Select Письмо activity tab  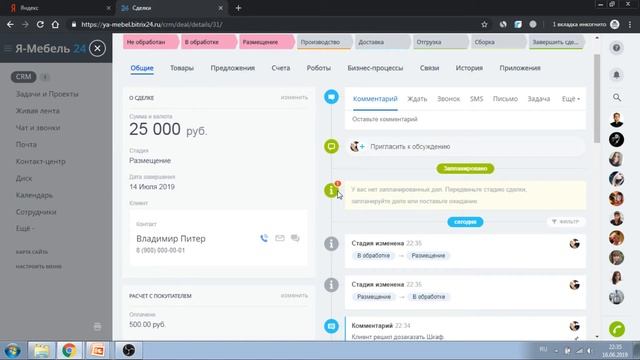pyautogui.click(x=505, y=99)
